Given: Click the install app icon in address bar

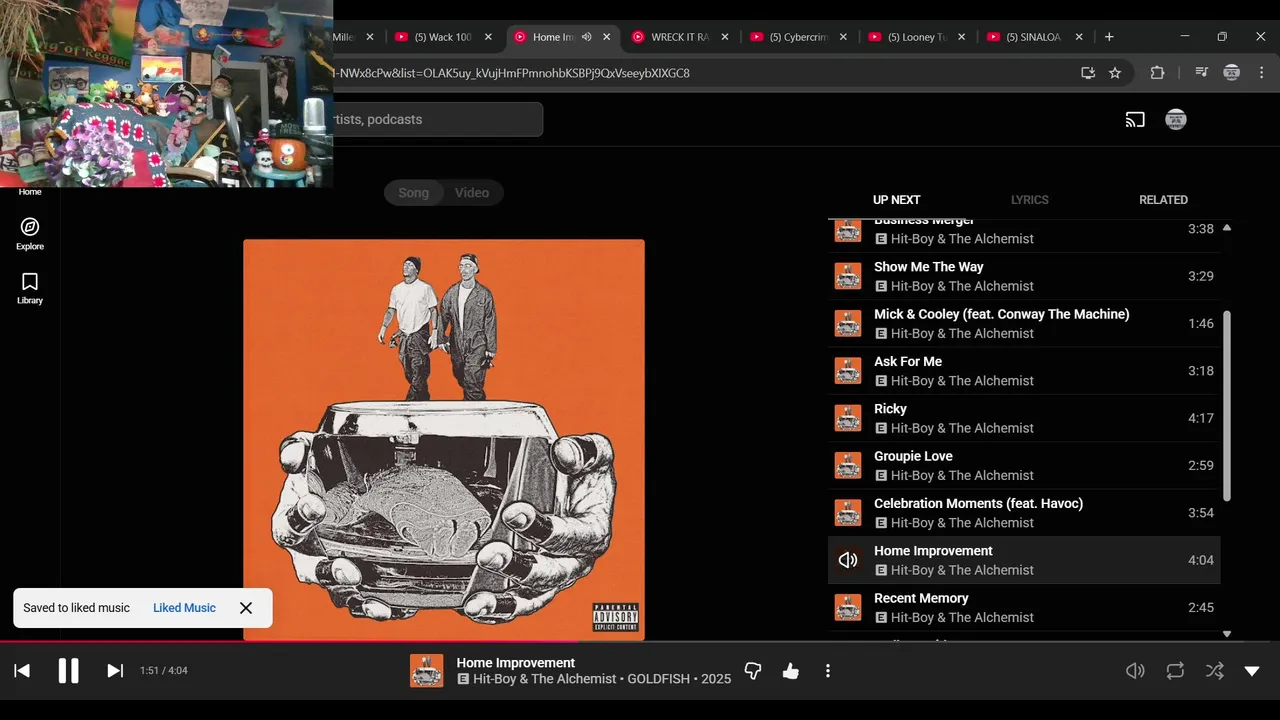Looking at the screenshot, I should 1088,73.
